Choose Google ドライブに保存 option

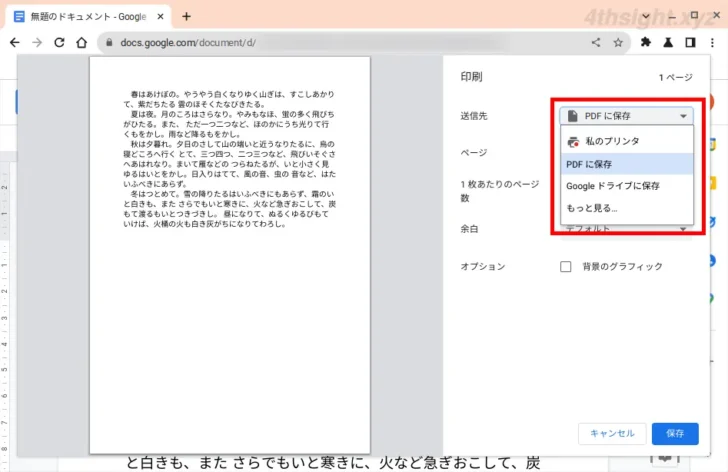click(627, 186)
